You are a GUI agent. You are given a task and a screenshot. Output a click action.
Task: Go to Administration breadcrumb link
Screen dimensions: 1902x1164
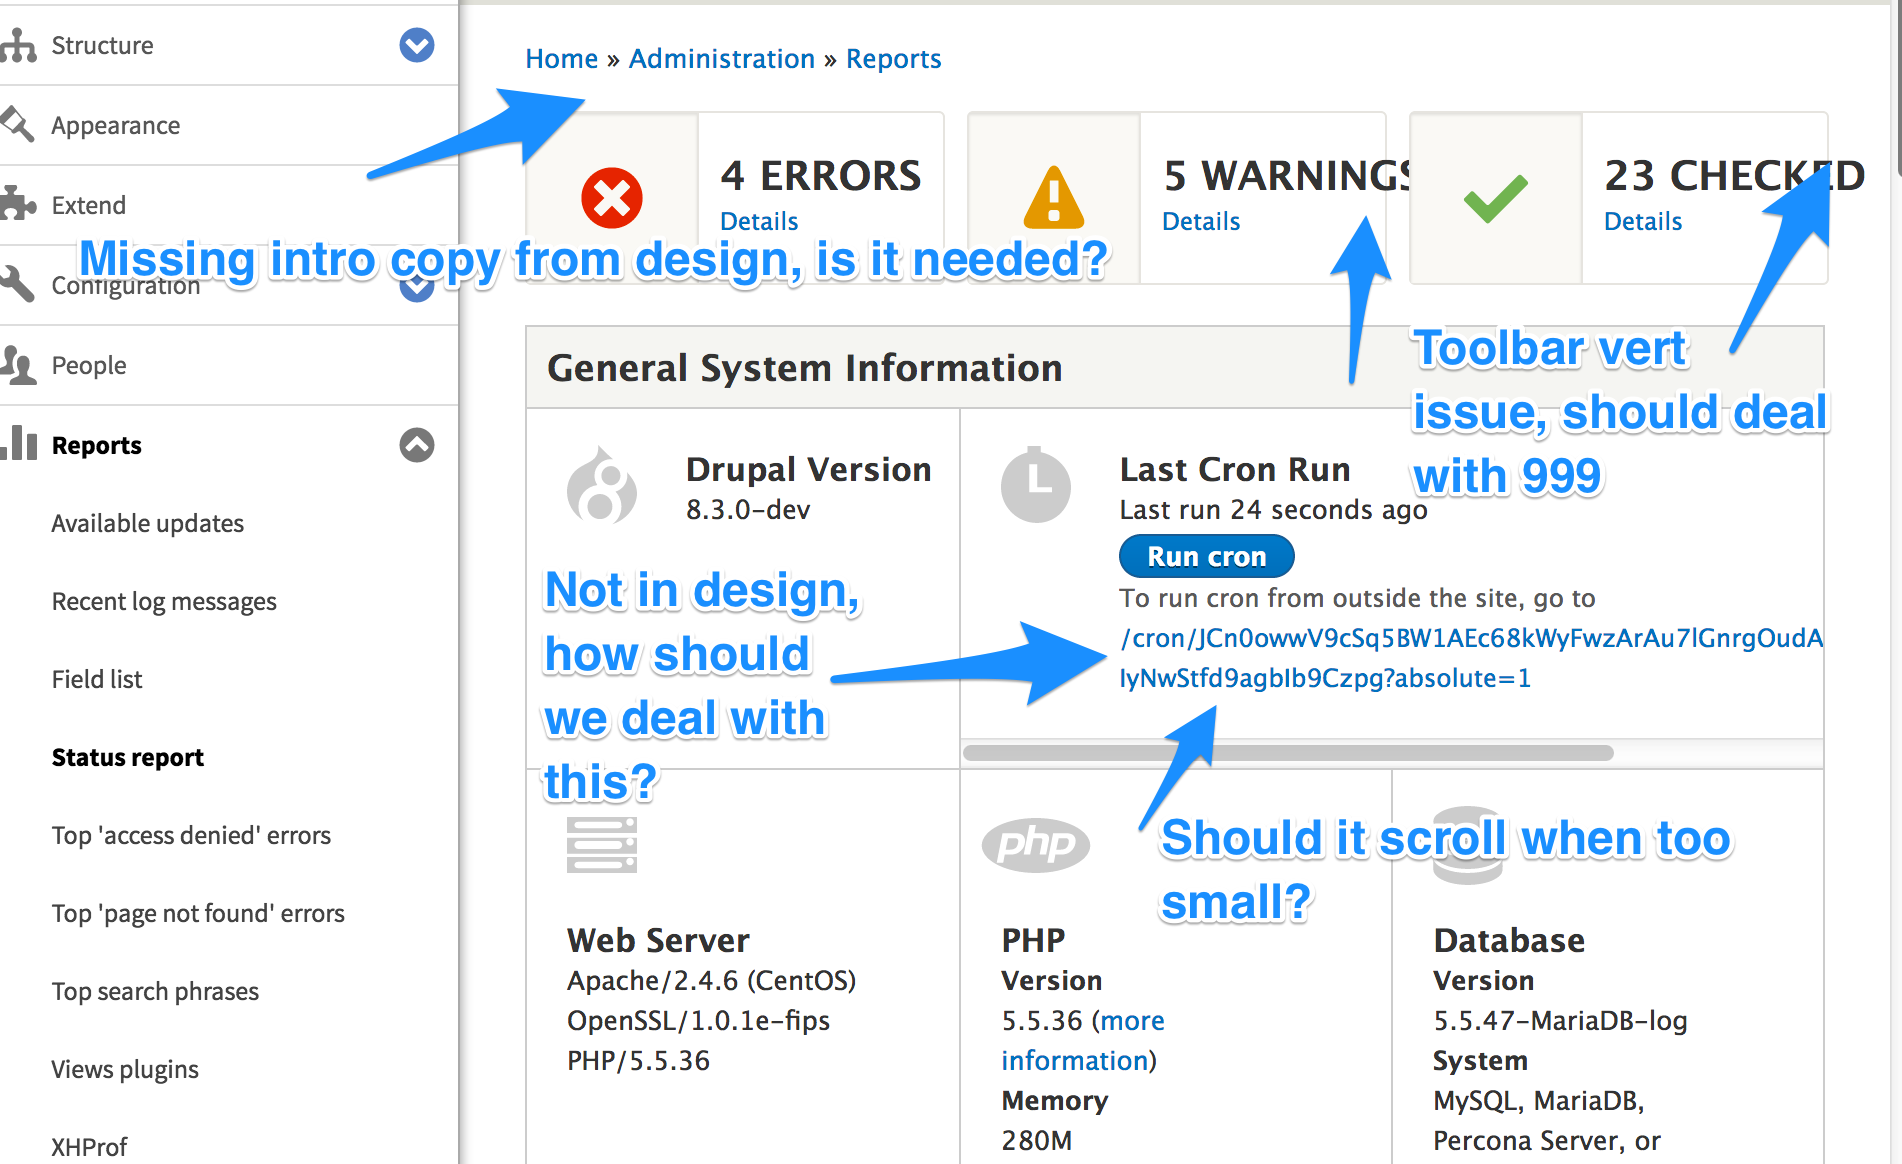pos(722,59)
